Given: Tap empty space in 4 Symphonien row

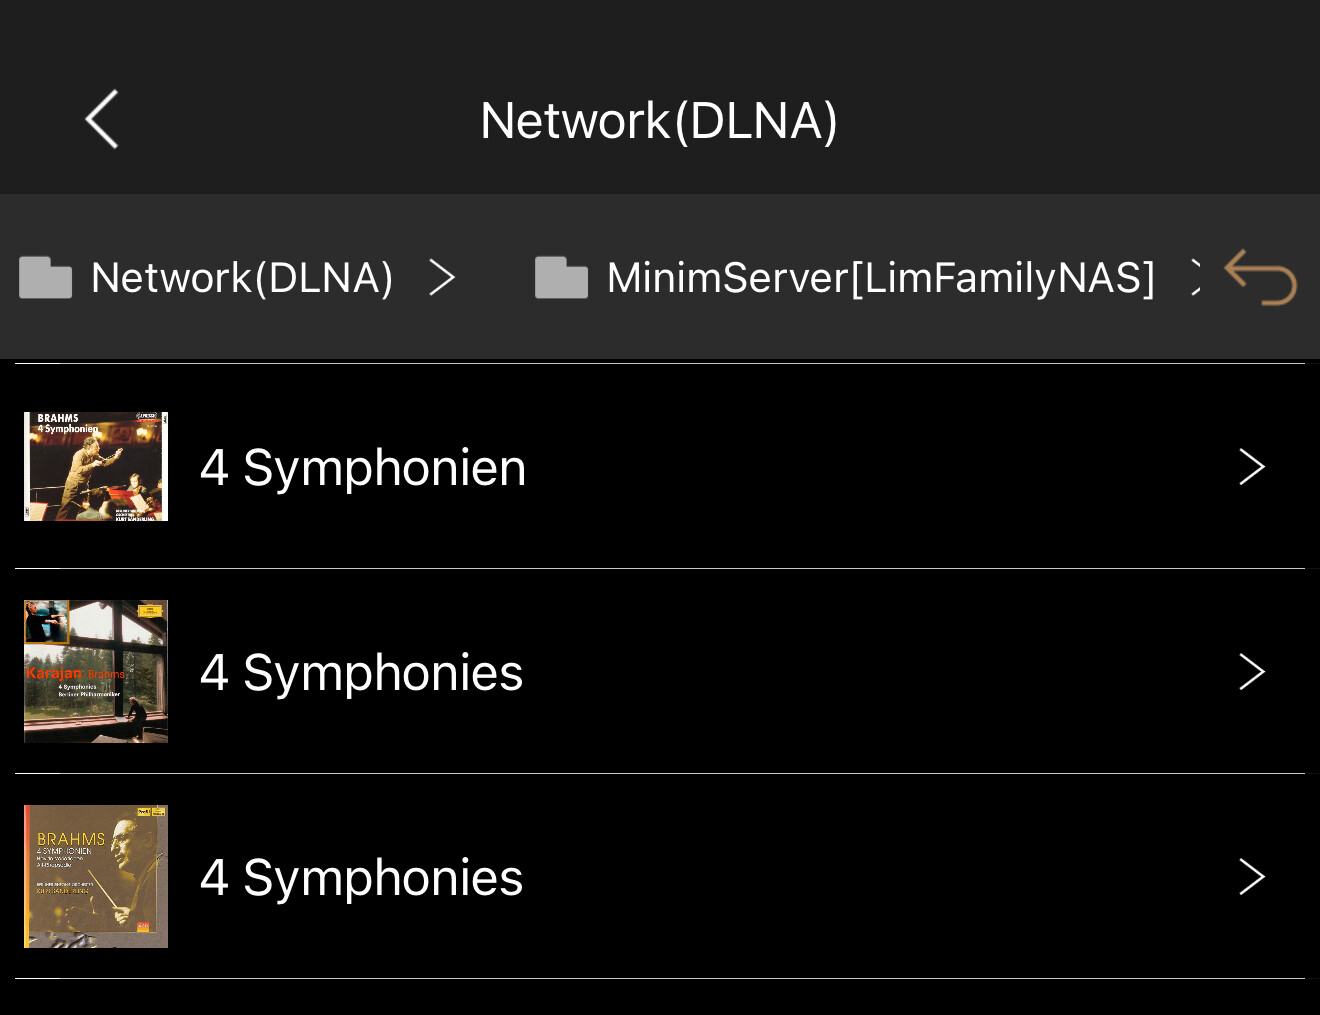Looking at the screenshot, I should [880, 467].
